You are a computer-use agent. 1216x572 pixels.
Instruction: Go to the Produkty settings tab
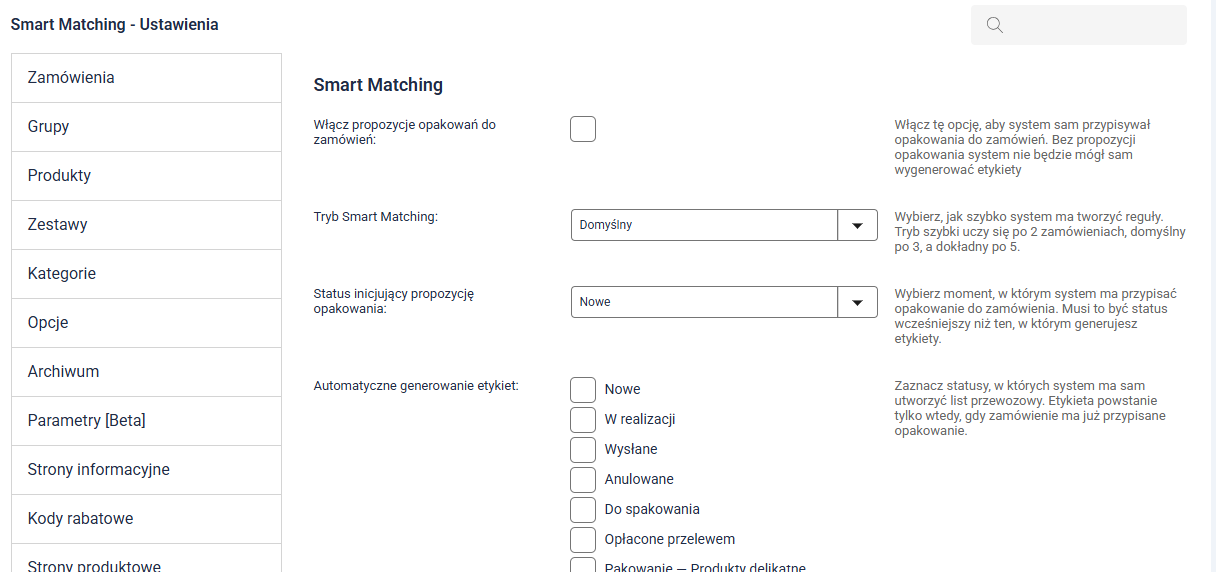point(146,176)
